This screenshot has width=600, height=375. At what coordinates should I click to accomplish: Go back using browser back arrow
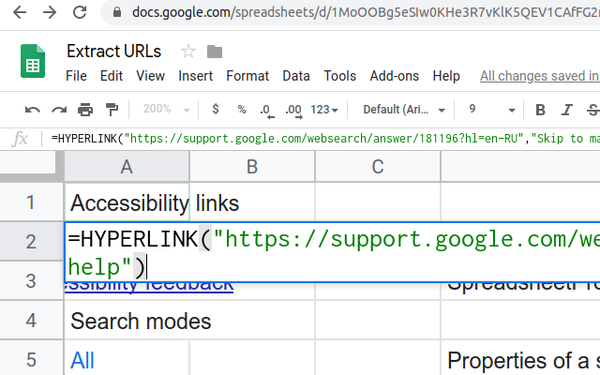tap(20, 12)
